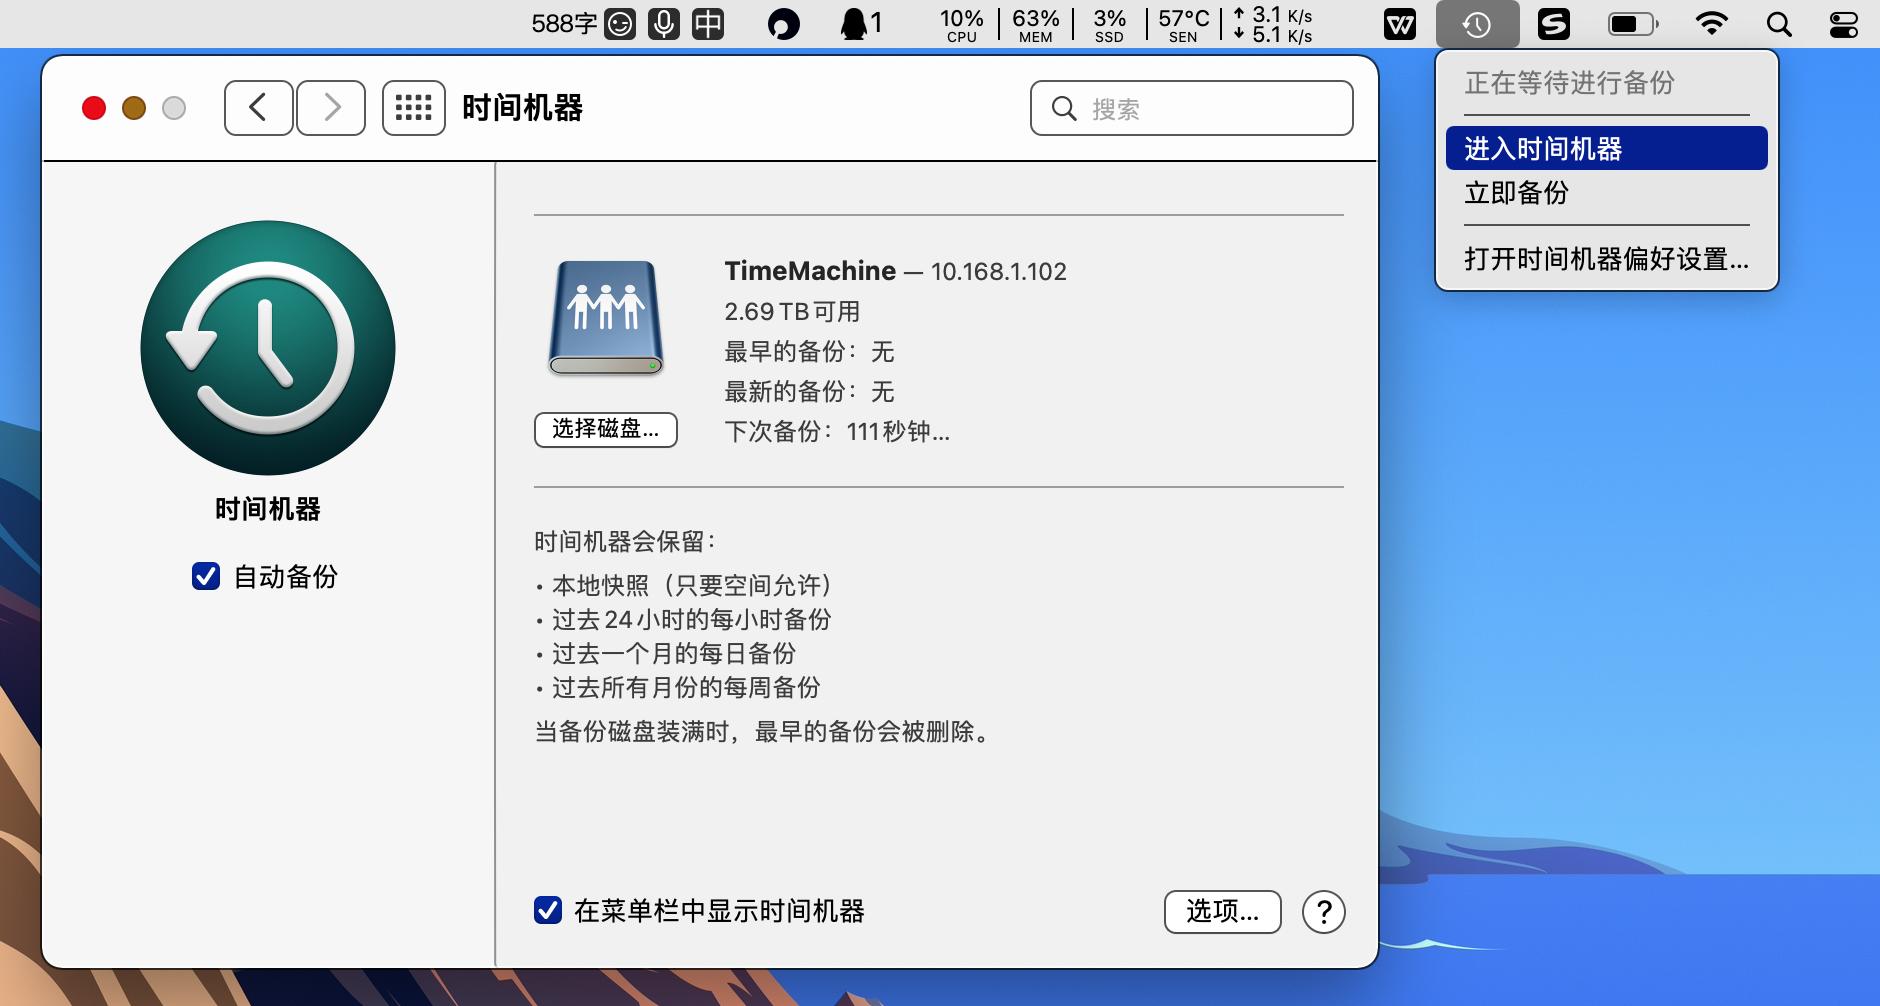Open Control Center from menu bar
Viewport: 1880px width, 1006px height.
(1843, 23)
